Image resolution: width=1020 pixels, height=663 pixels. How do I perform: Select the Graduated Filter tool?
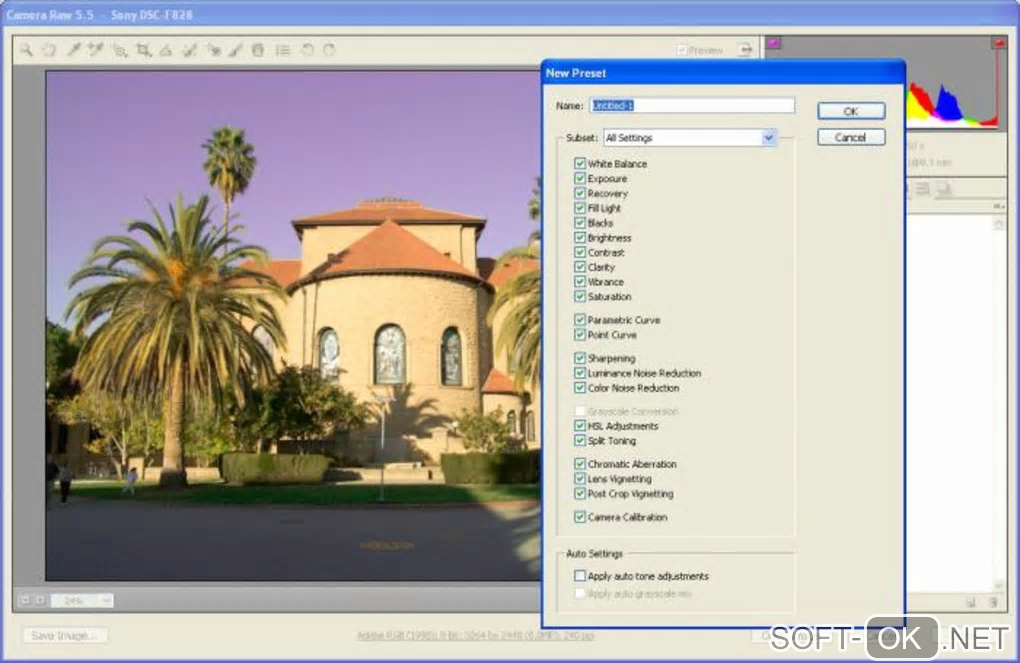click(x=258, y=49)
